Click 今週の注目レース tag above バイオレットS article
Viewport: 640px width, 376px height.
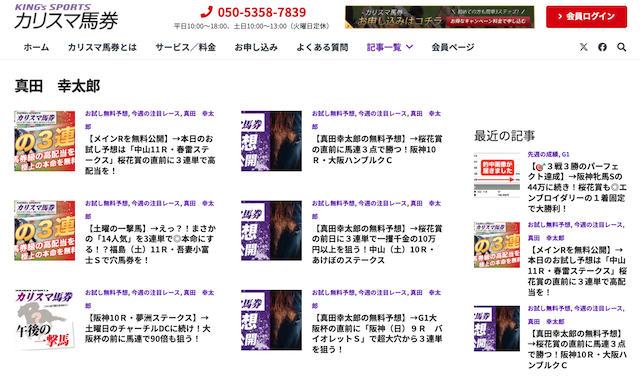(x=382, y=293)
